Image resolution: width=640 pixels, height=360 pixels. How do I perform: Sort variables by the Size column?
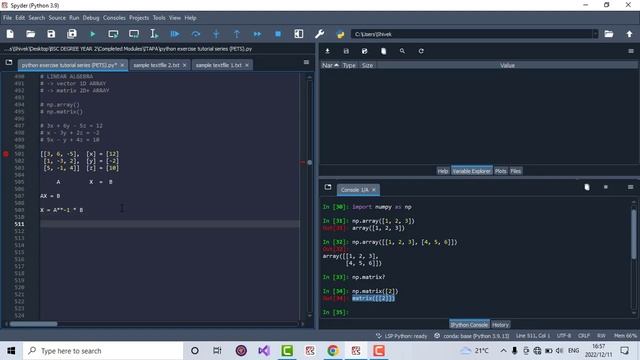(x=367, y=65)
